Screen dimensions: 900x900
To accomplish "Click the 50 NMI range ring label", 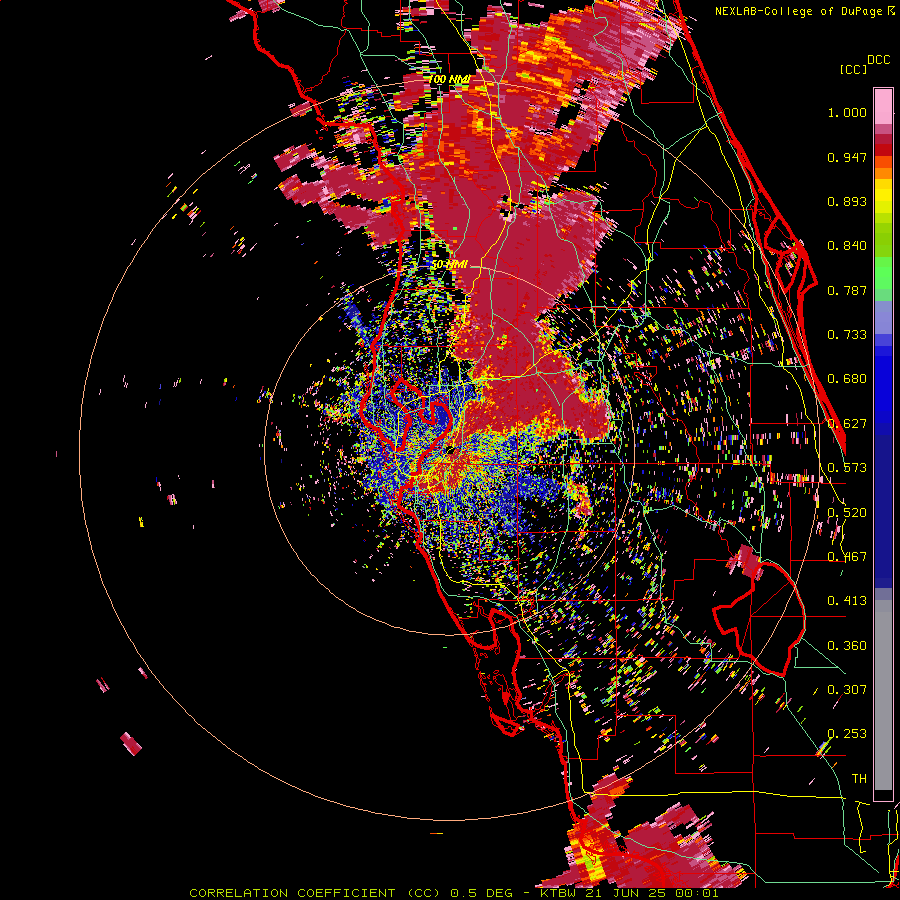I will point(449,265).
